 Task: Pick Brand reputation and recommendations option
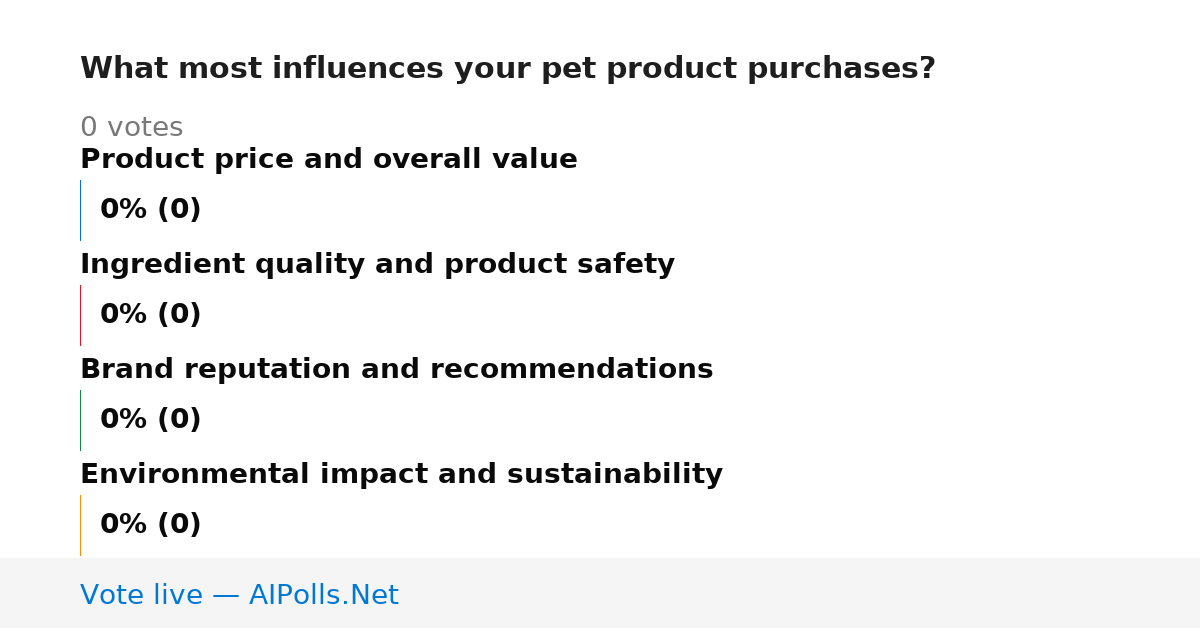396,370
